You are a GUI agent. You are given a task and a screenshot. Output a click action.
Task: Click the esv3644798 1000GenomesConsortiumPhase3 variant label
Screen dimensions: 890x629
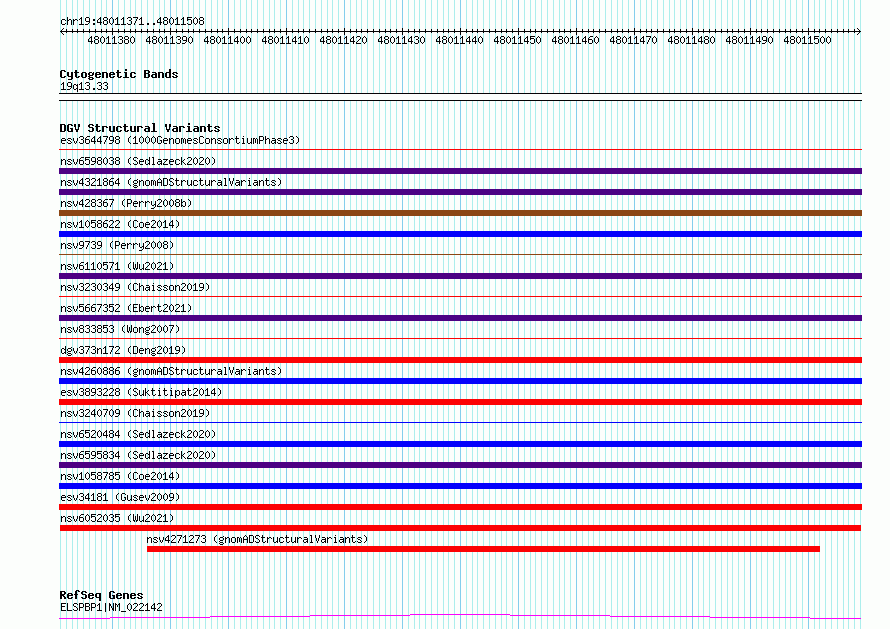click(180, 140)
